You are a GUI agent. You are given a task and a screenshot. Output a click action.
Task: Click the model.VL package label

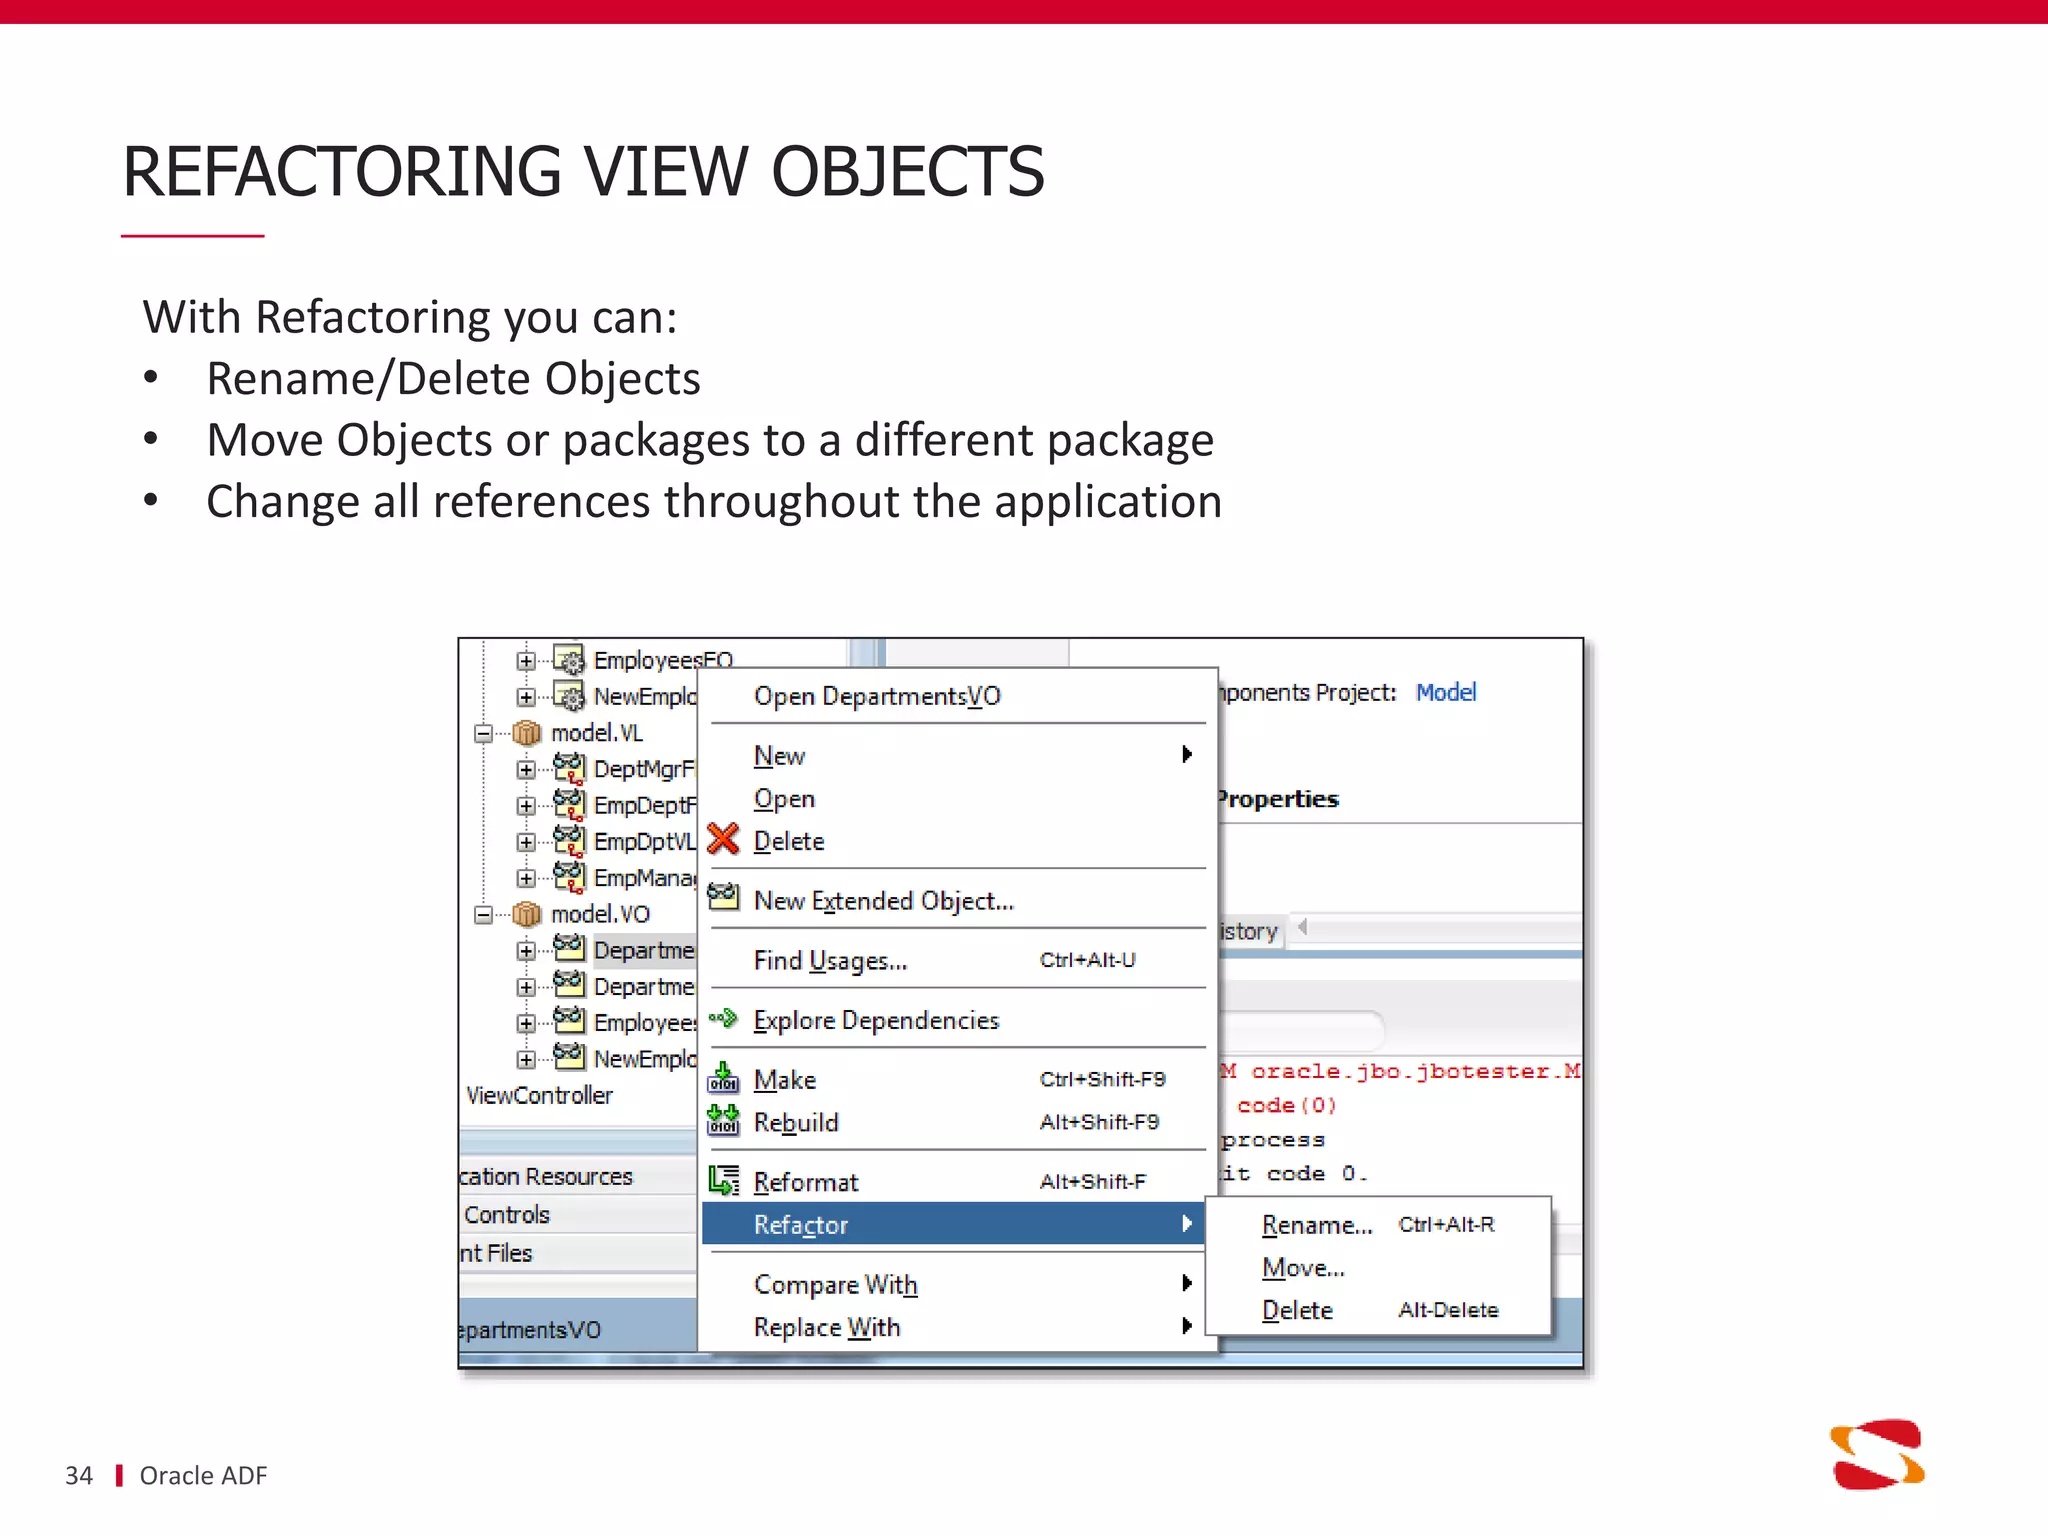coord(597,733)
